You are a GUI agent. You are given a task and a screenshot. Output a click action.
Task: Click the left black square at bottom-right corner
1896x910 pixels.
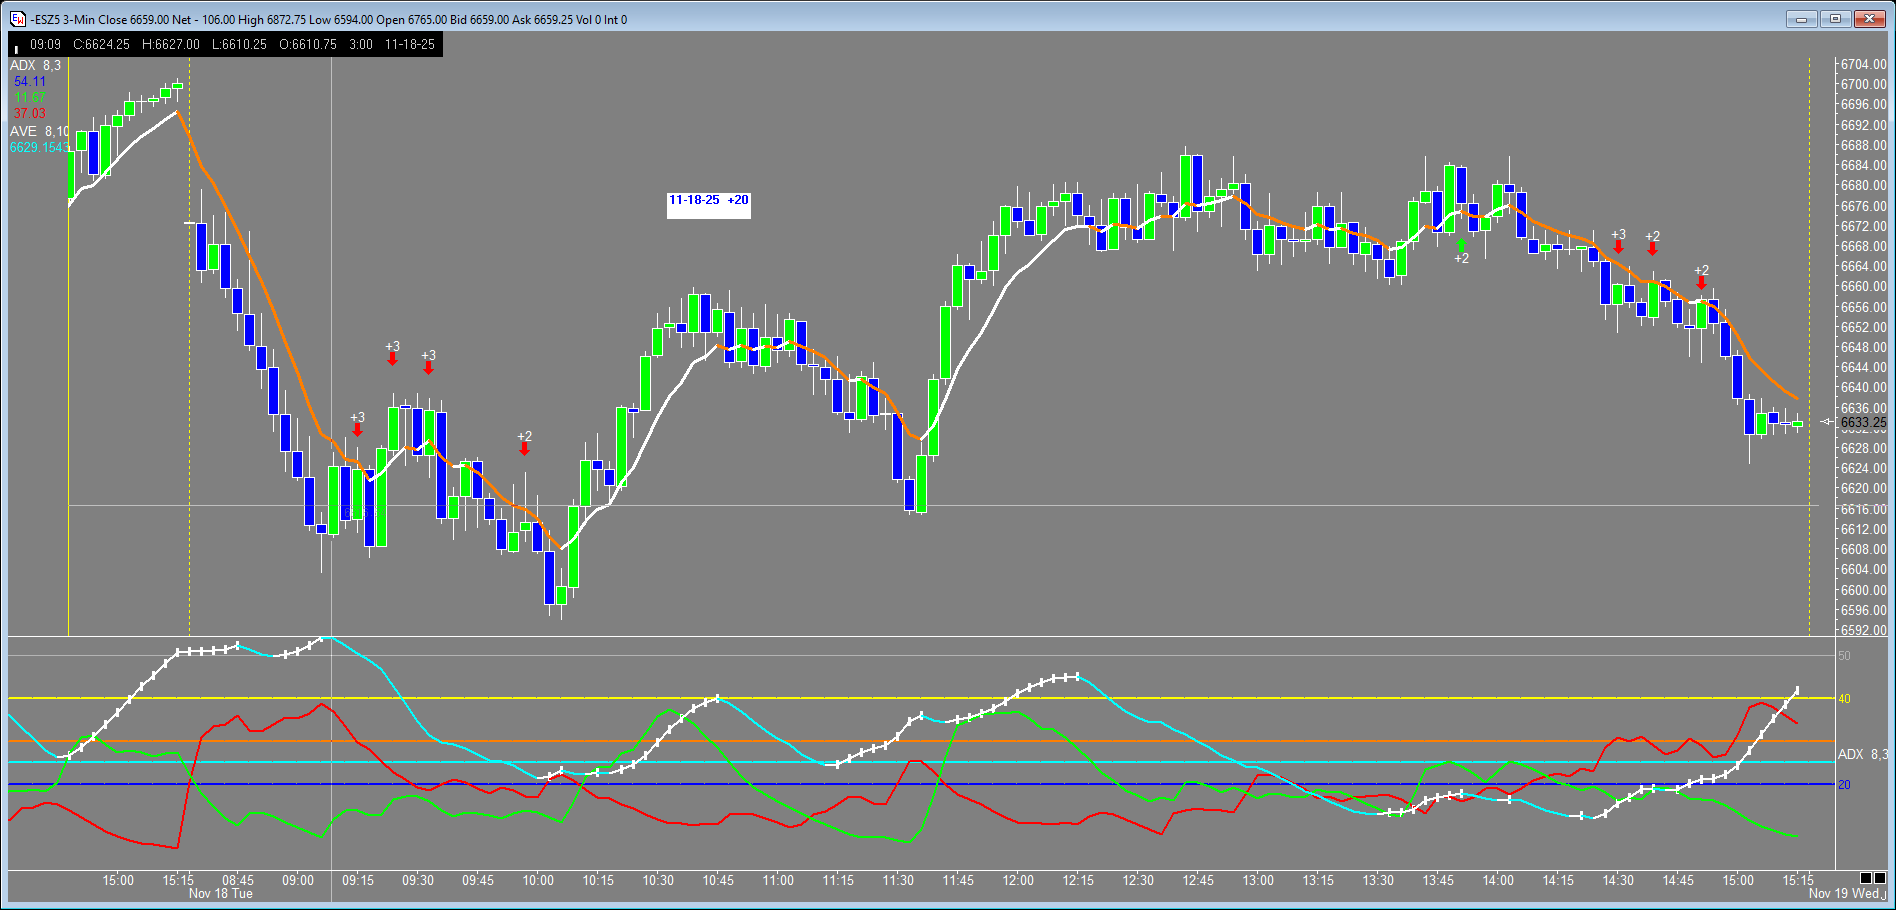(x=1866, y=879)
